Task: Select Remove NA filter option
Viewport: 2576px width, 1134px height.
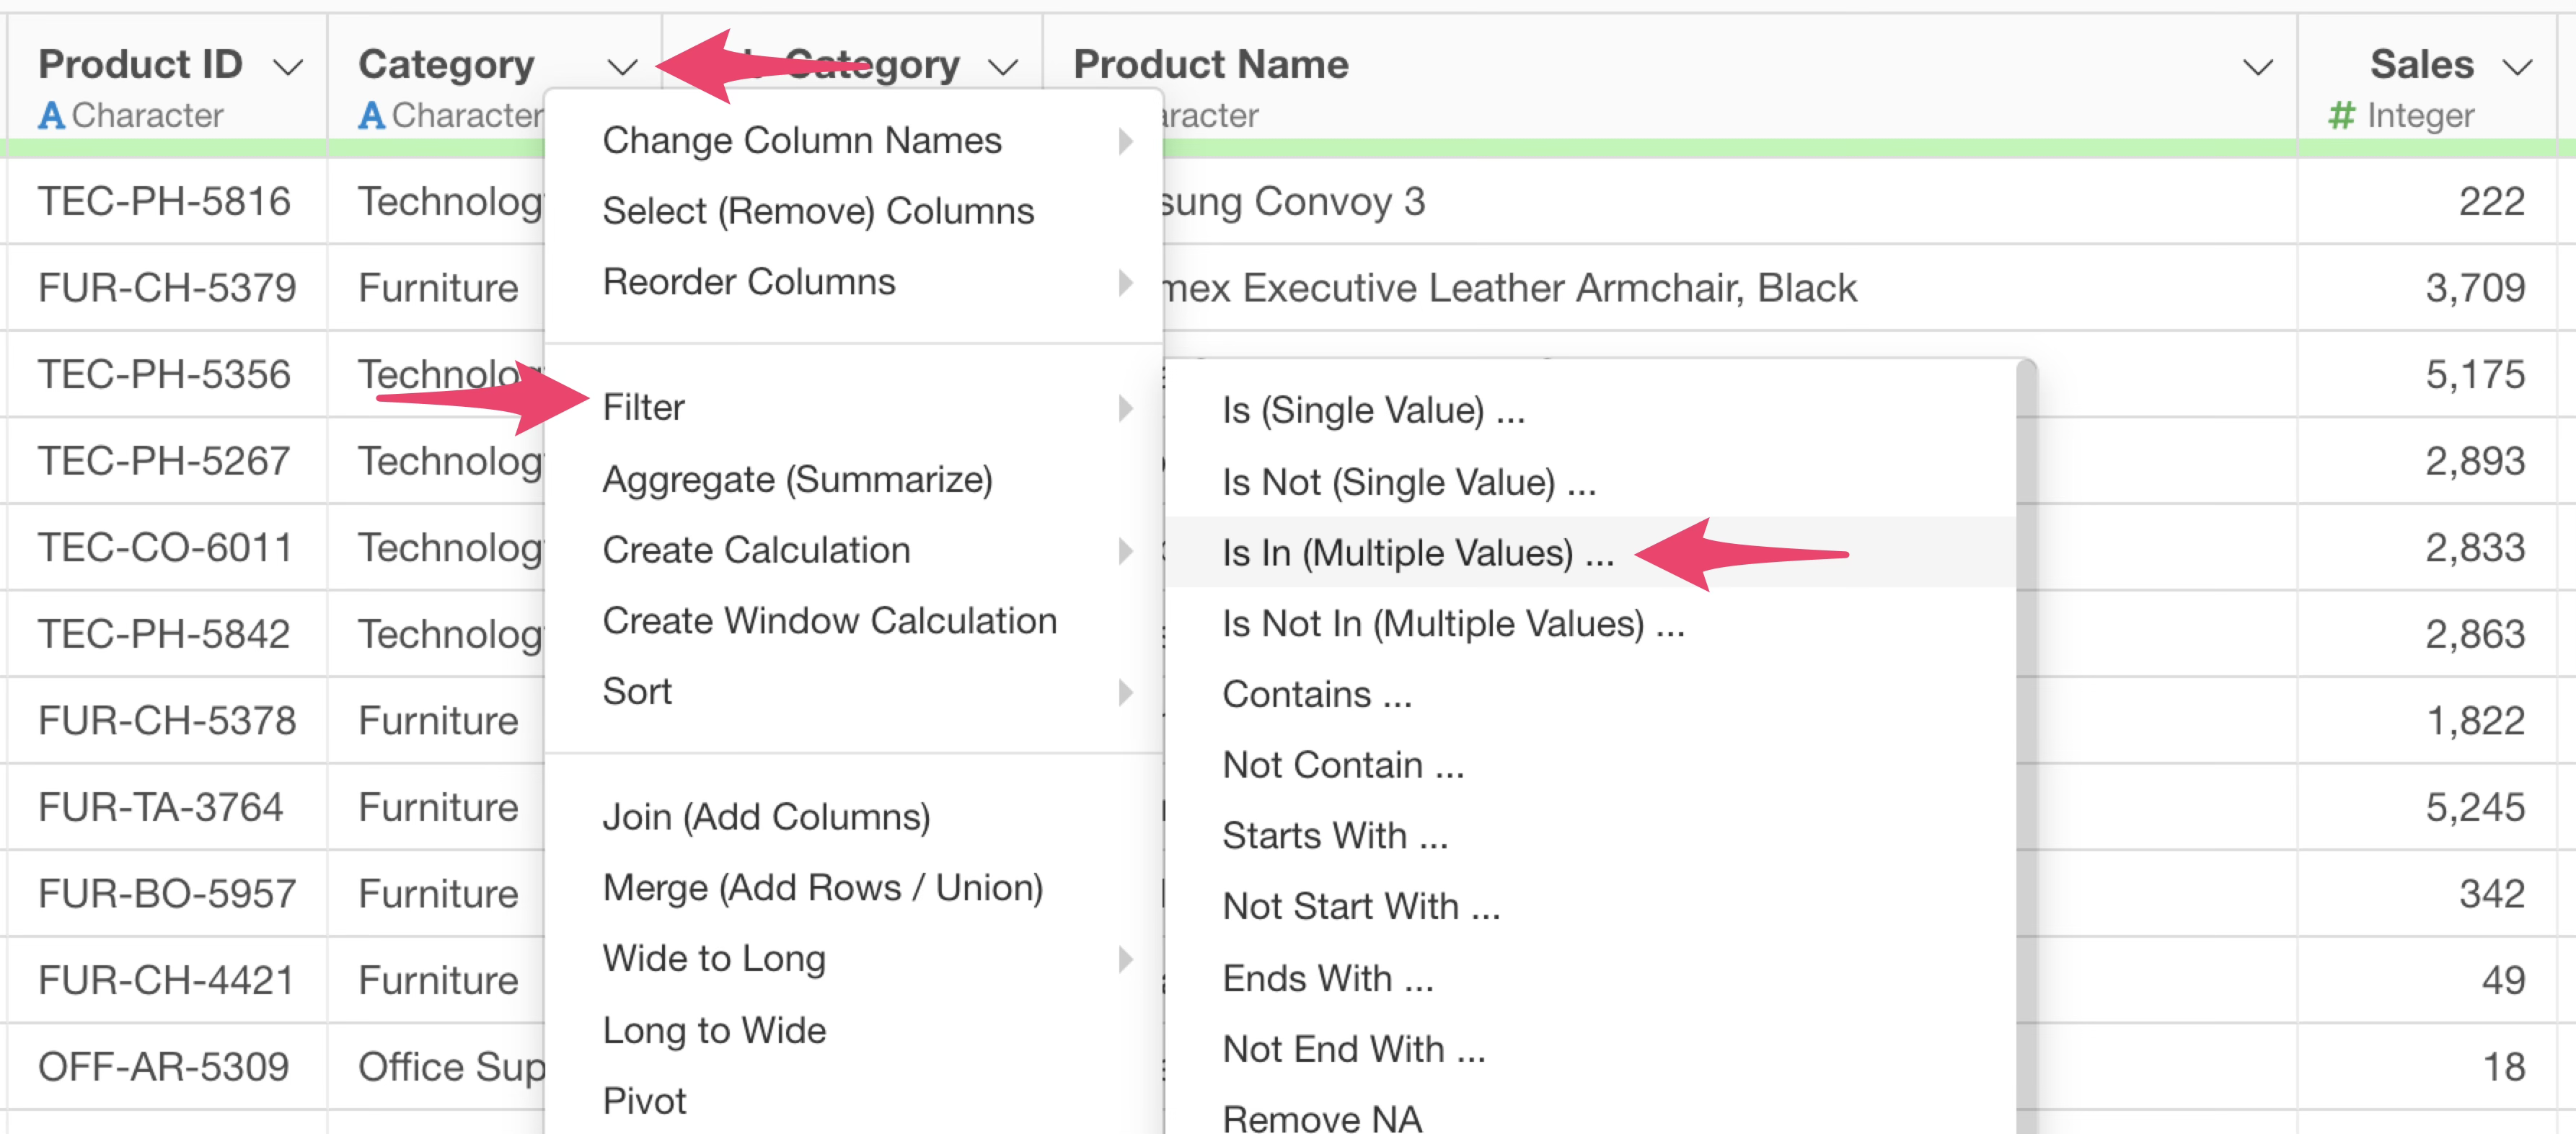Action: [x=1321, y=1117]
